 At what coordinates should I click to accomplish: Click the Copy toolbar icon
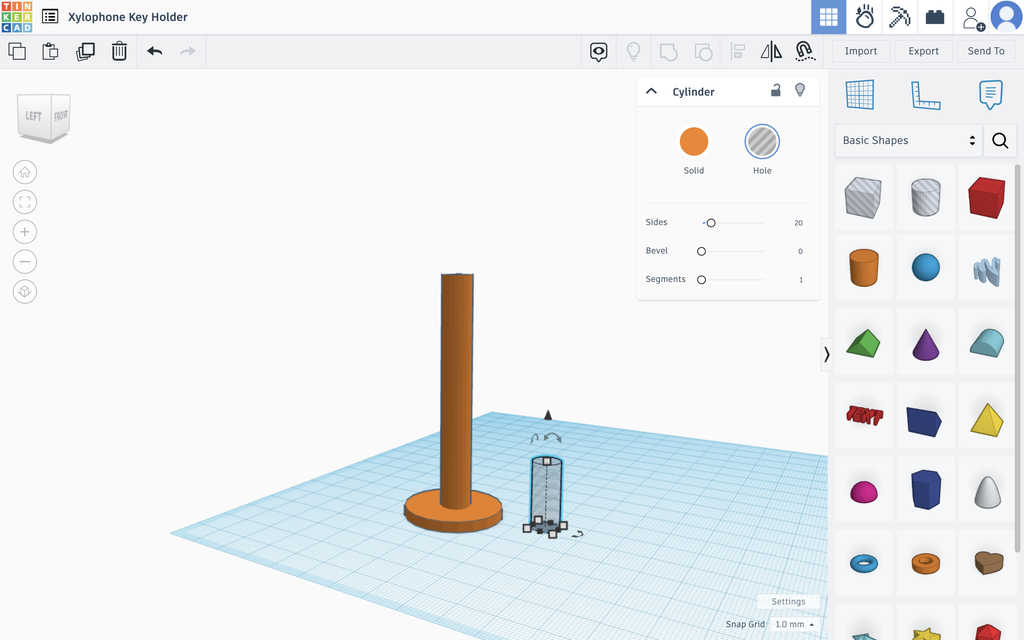click(17, 51)
